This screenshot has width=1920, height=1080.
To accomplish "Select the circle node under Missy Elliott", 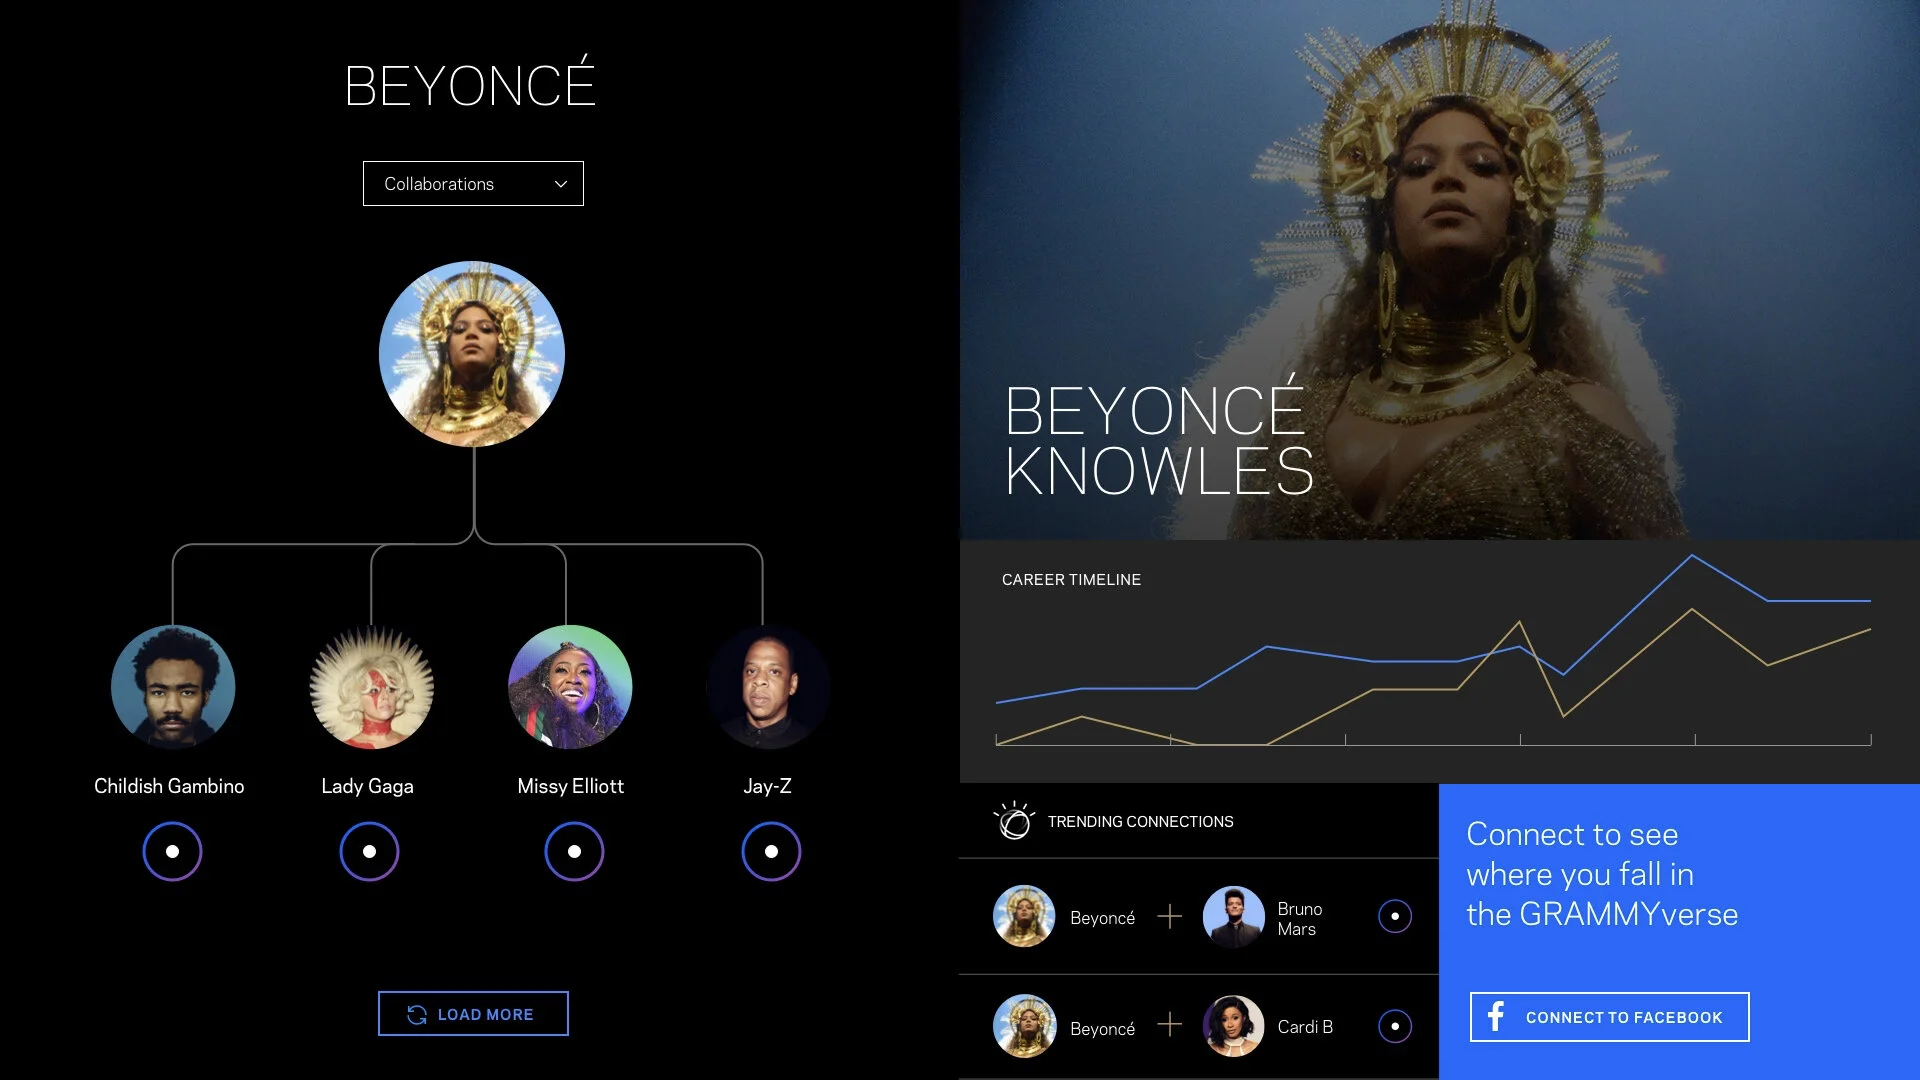I will pos(574,851).
